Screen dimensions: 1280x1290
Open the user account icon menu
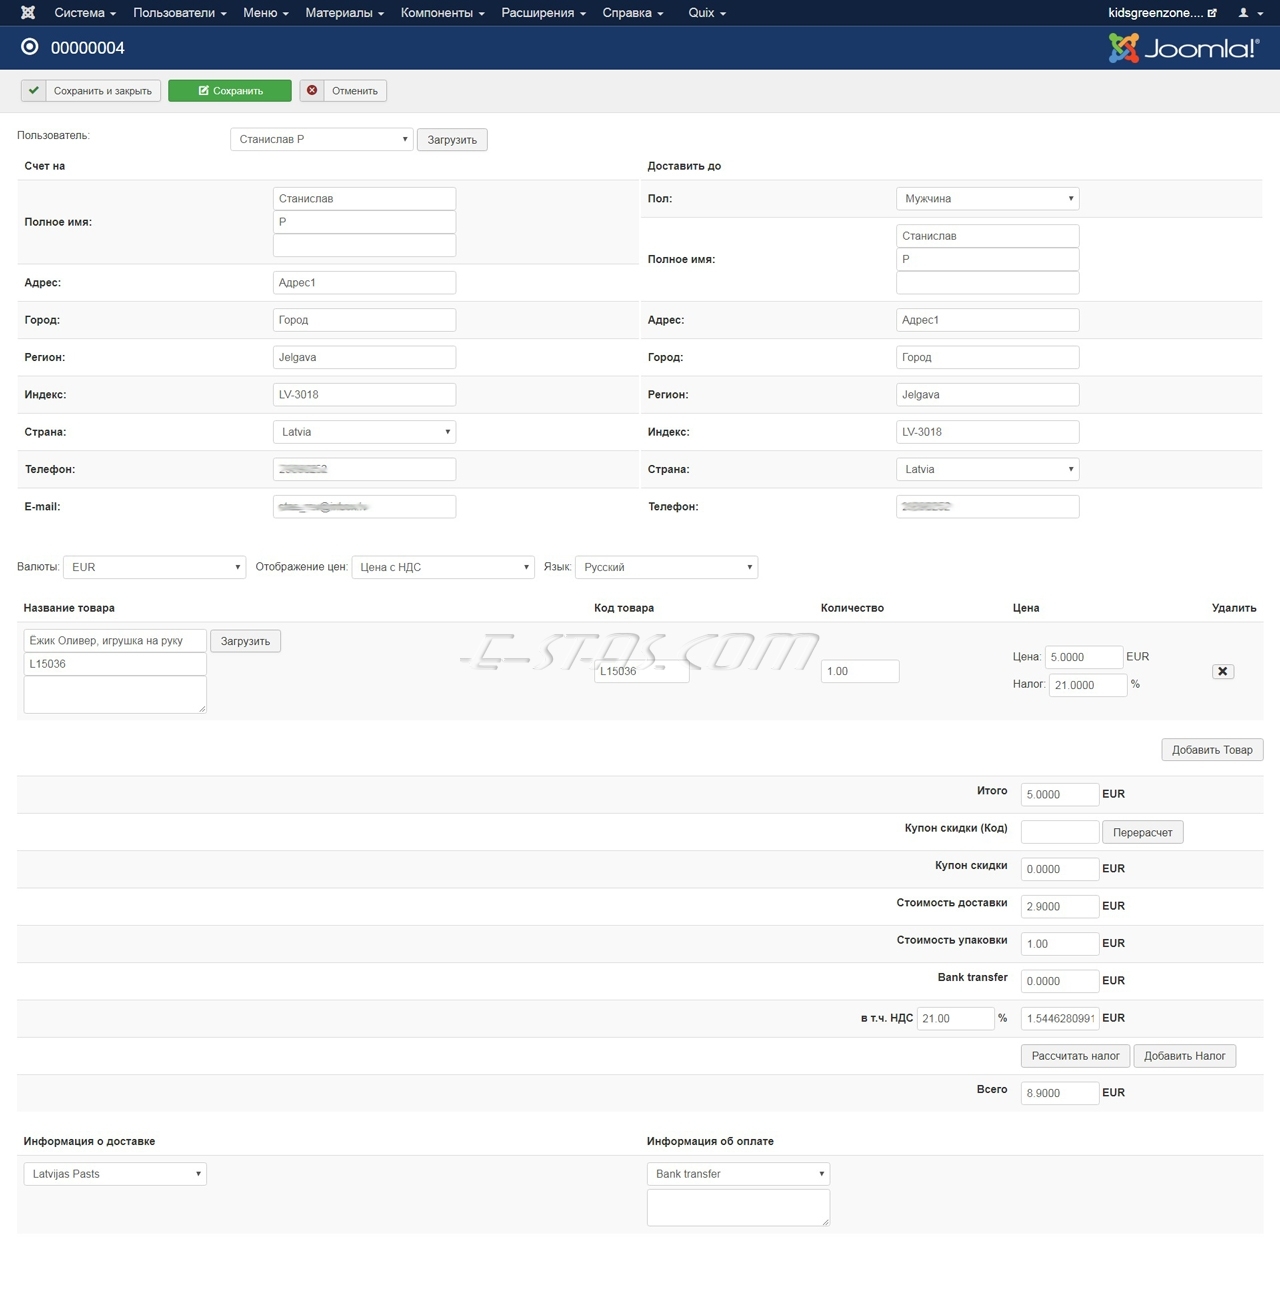[1250, 13]
